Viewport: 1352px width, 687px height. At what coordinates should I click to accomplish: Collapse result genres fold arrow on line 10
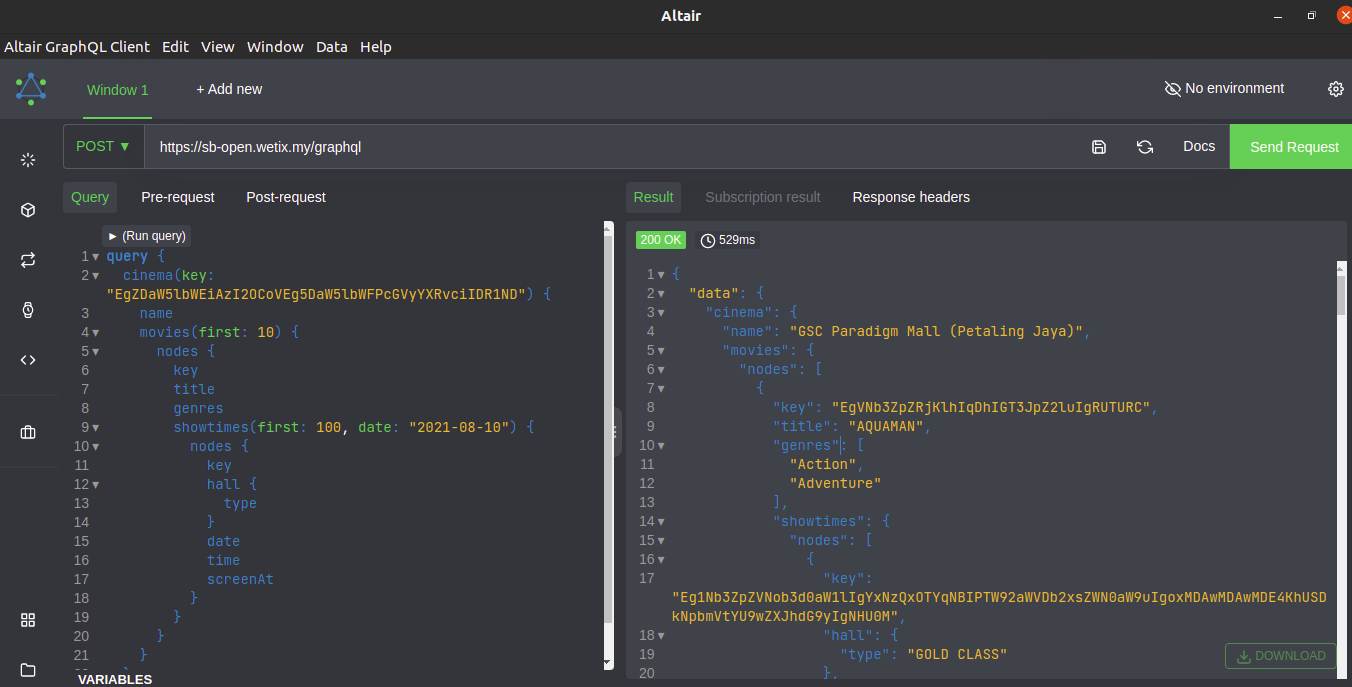click(661, 446)
